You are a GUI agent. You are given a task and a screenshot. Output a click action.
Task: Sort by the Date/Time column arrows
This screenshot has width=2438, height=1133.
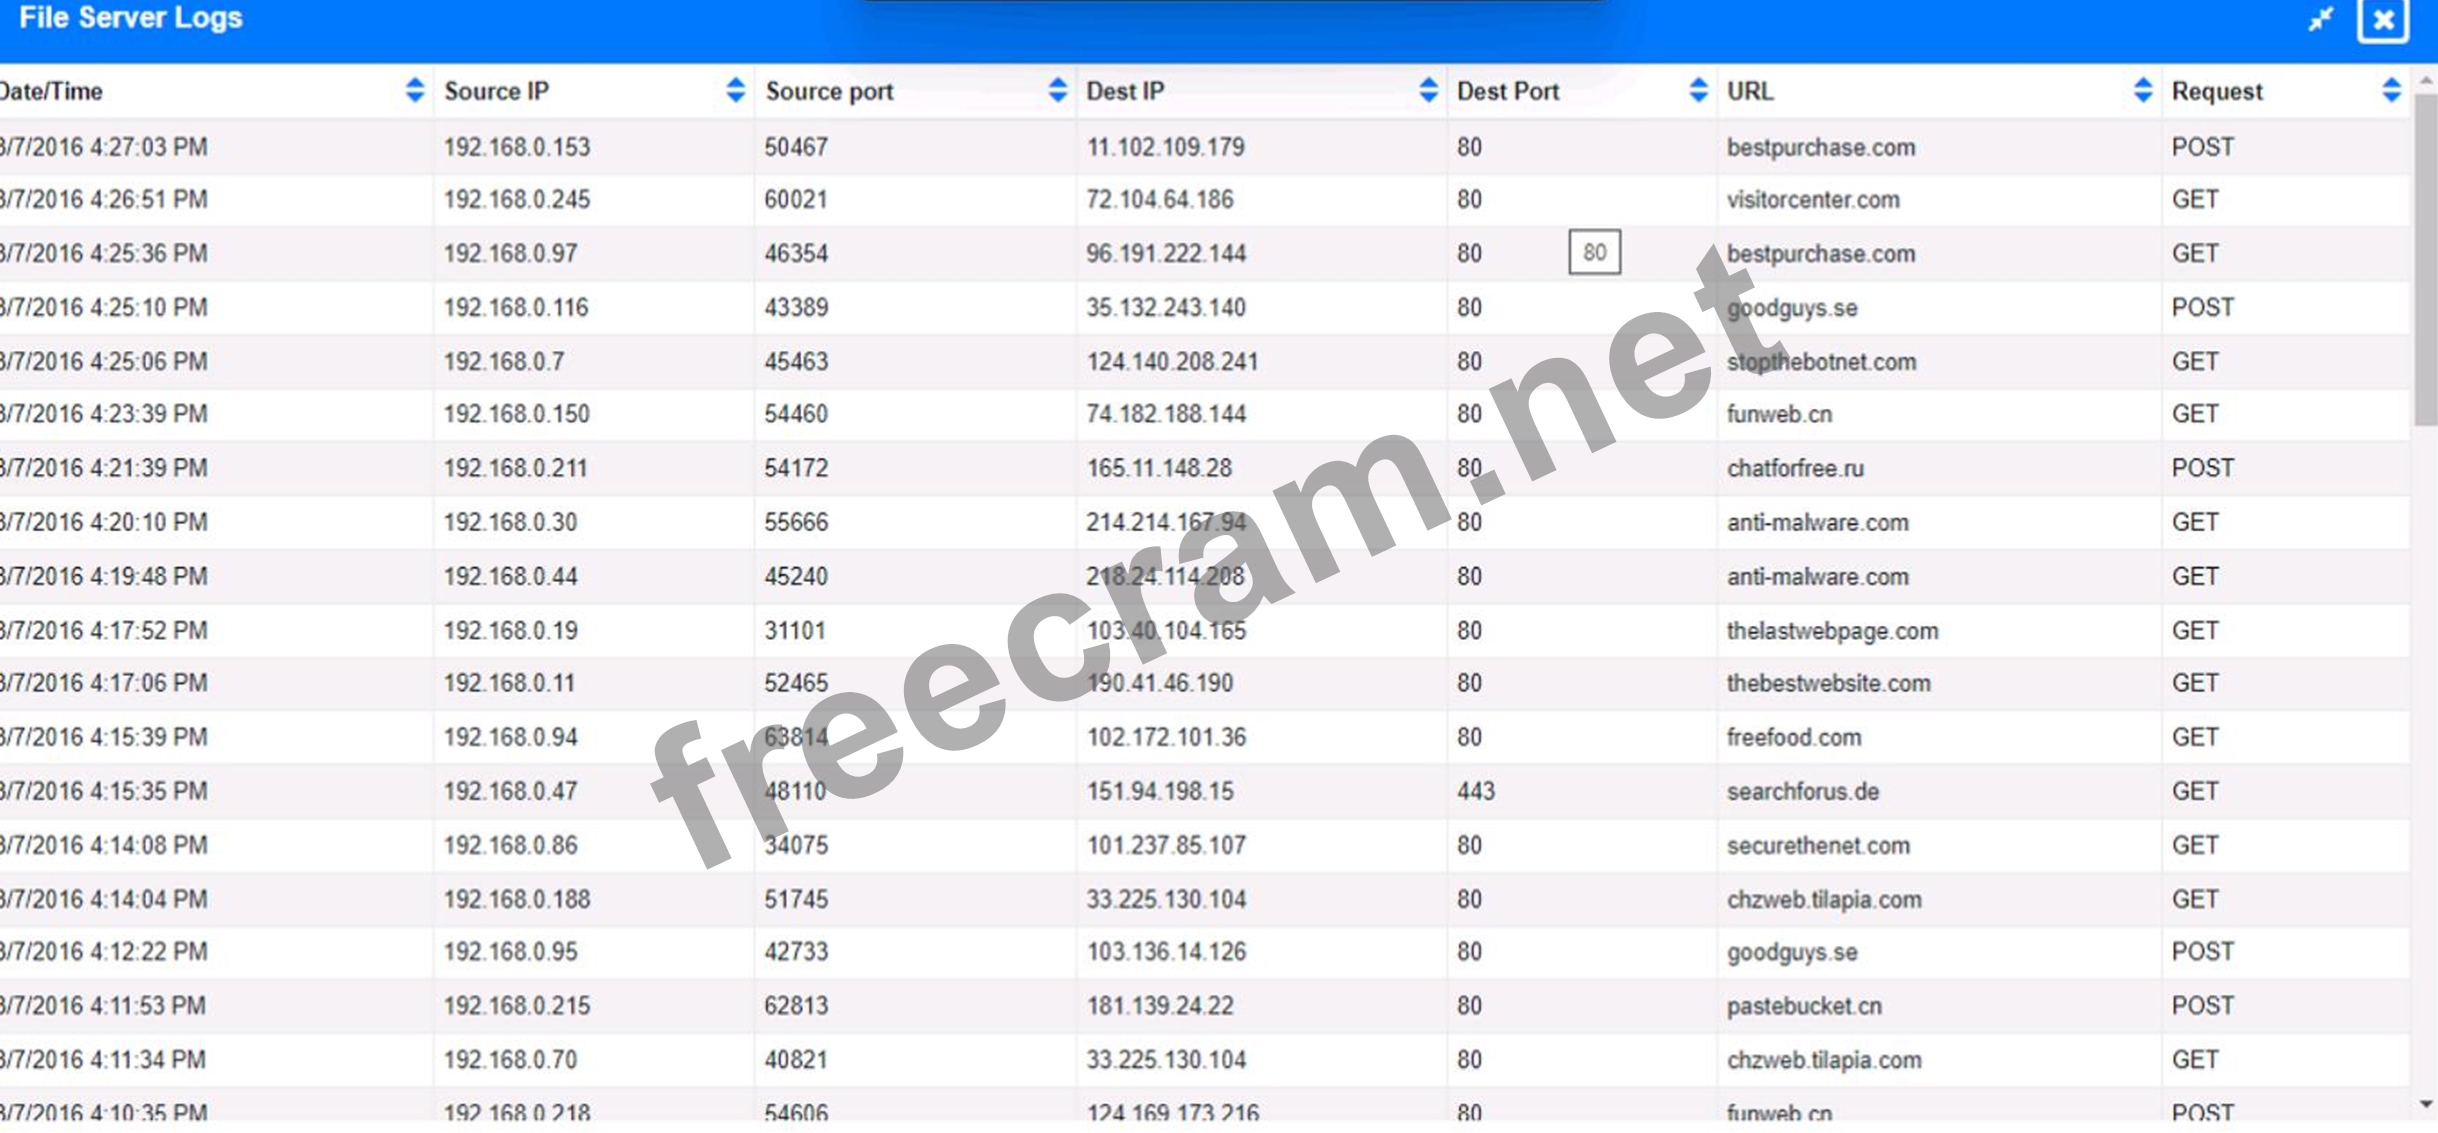click(415, 90)
